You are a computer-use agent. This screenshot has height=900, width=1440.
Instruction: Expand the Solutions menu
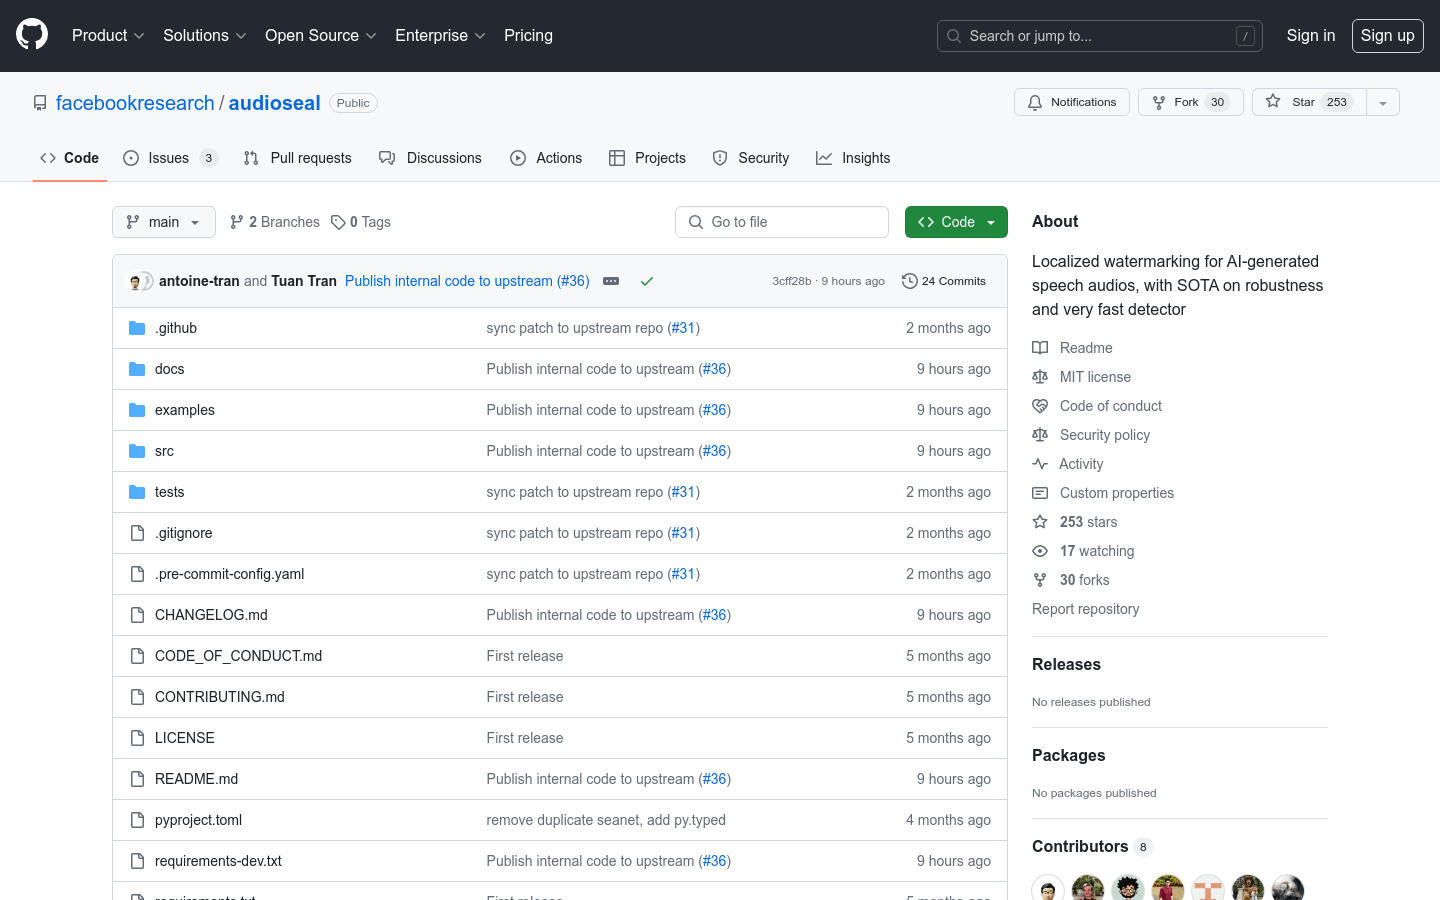(204, 36)
